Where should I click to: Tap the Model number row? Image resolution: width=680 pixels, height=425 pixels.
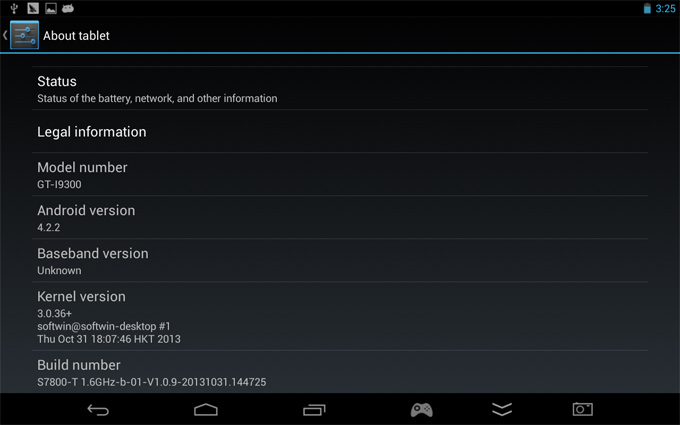point(340,174)
